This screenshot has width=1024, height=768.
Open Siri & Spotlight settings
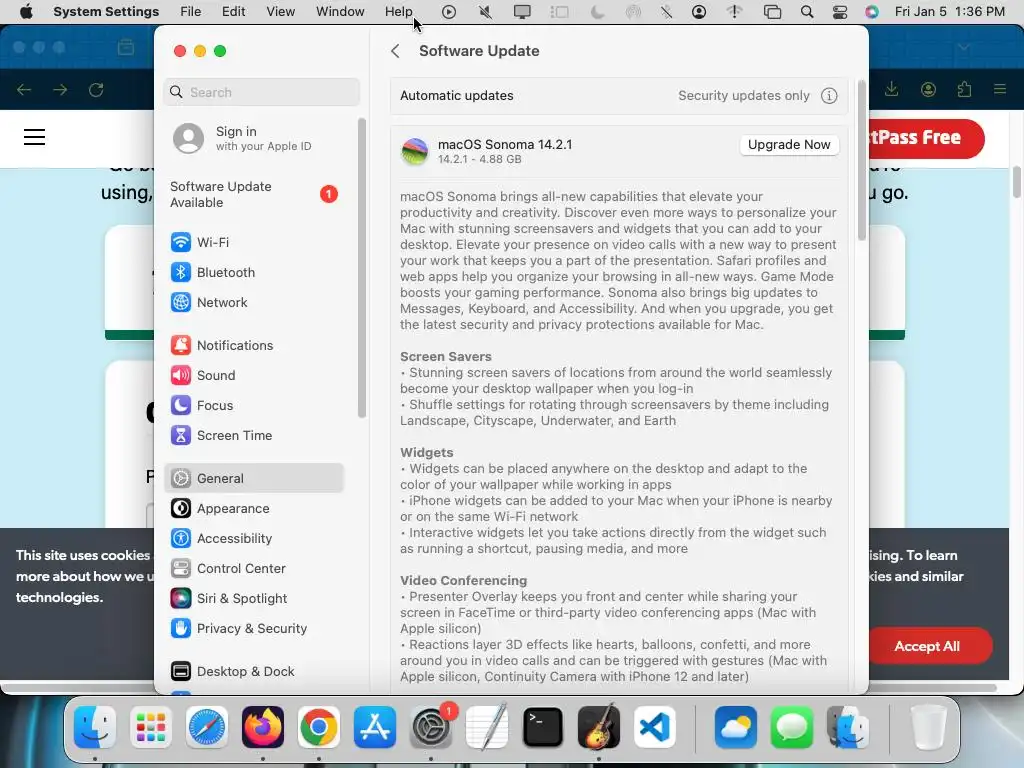coord(253,599)
